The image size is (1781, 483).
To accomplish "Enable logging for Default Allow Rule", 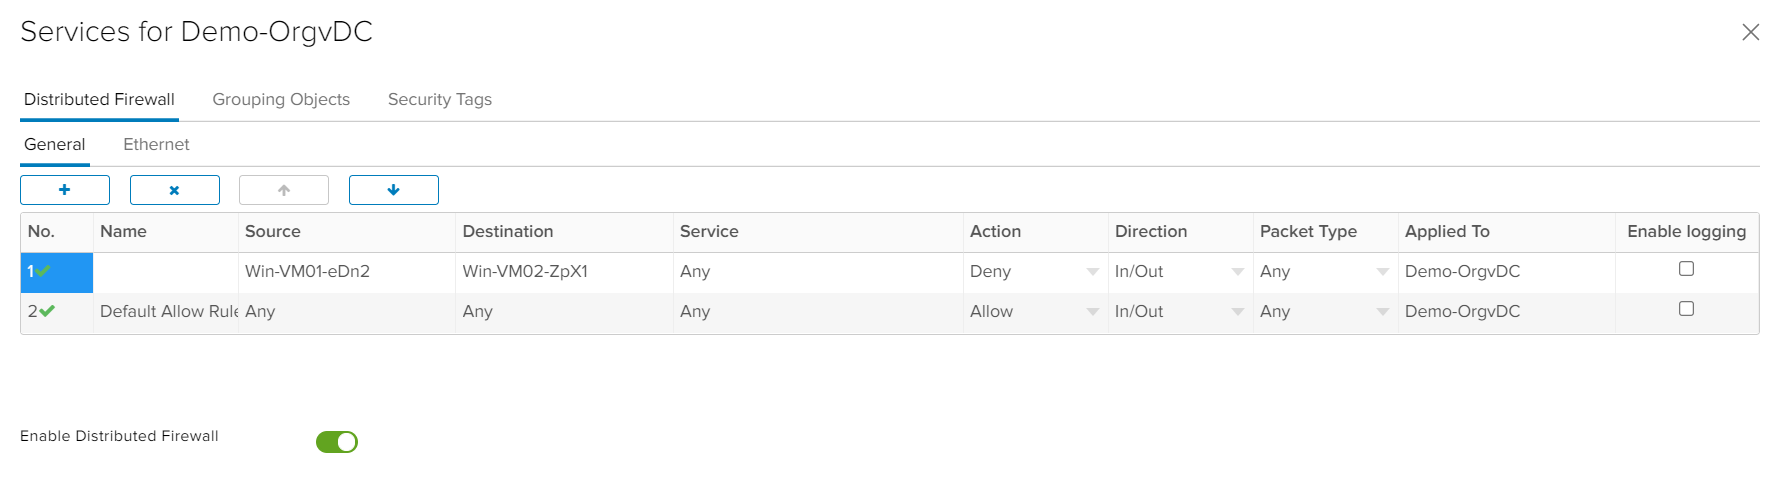I will point(1686,309).
